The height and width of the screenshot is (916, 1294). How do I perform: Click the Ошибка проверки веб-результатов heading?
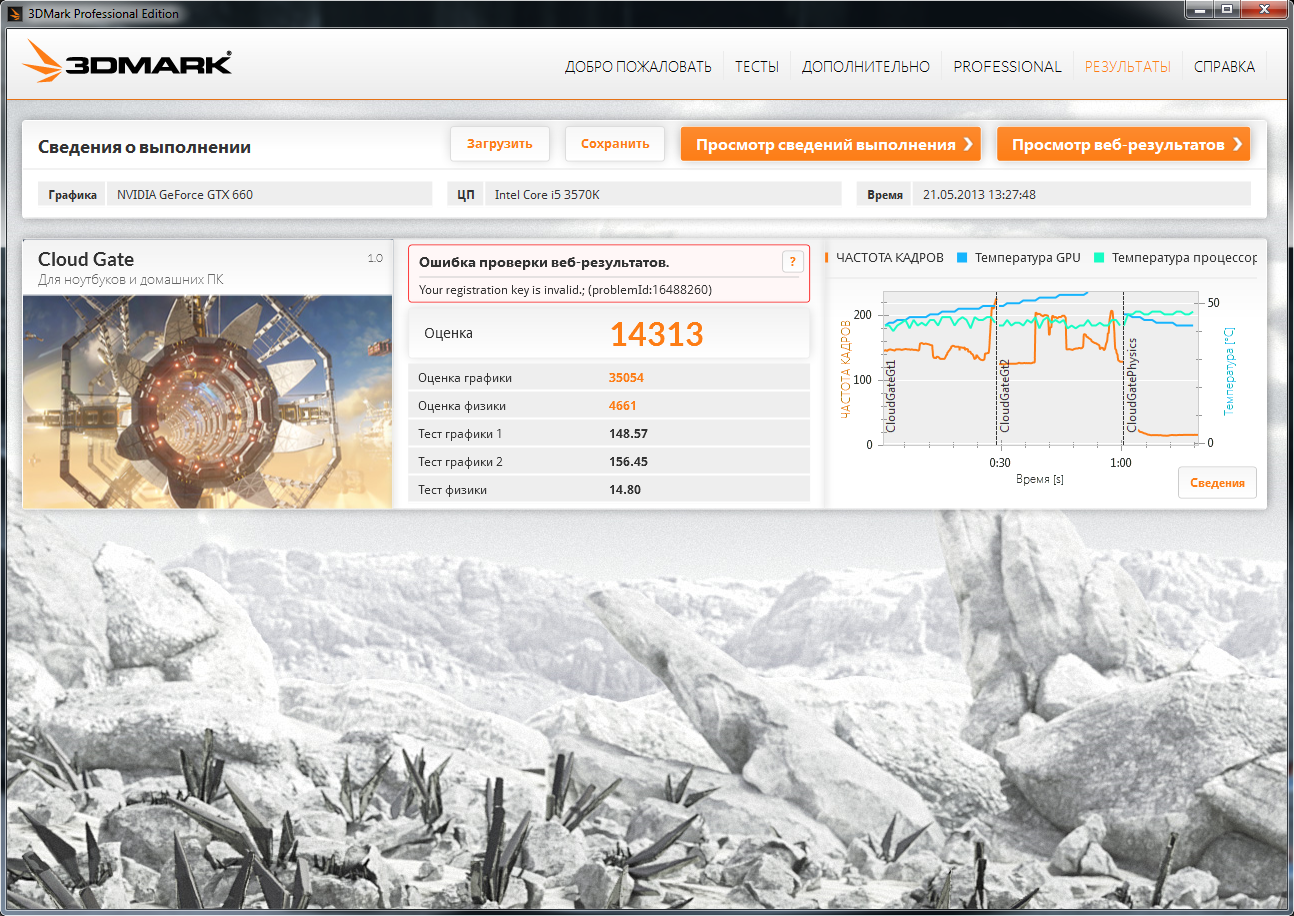(x=544, y=263)
